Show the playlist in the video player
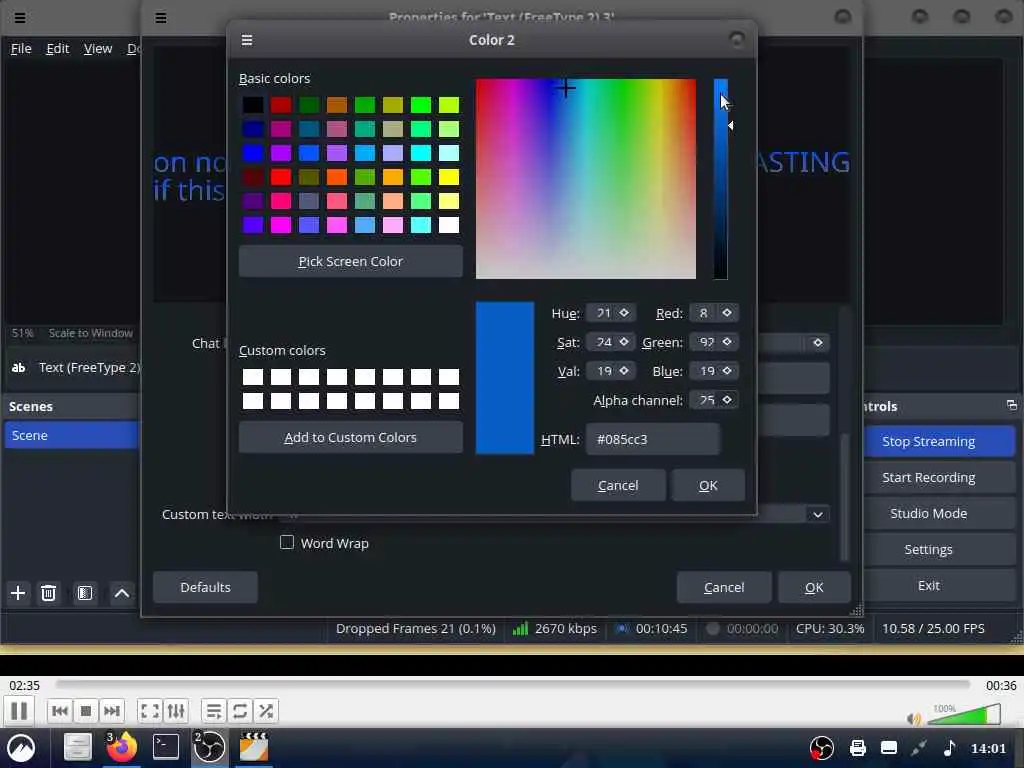The width and height of the screenshot is (1024, 768). (x=214, y=711)
